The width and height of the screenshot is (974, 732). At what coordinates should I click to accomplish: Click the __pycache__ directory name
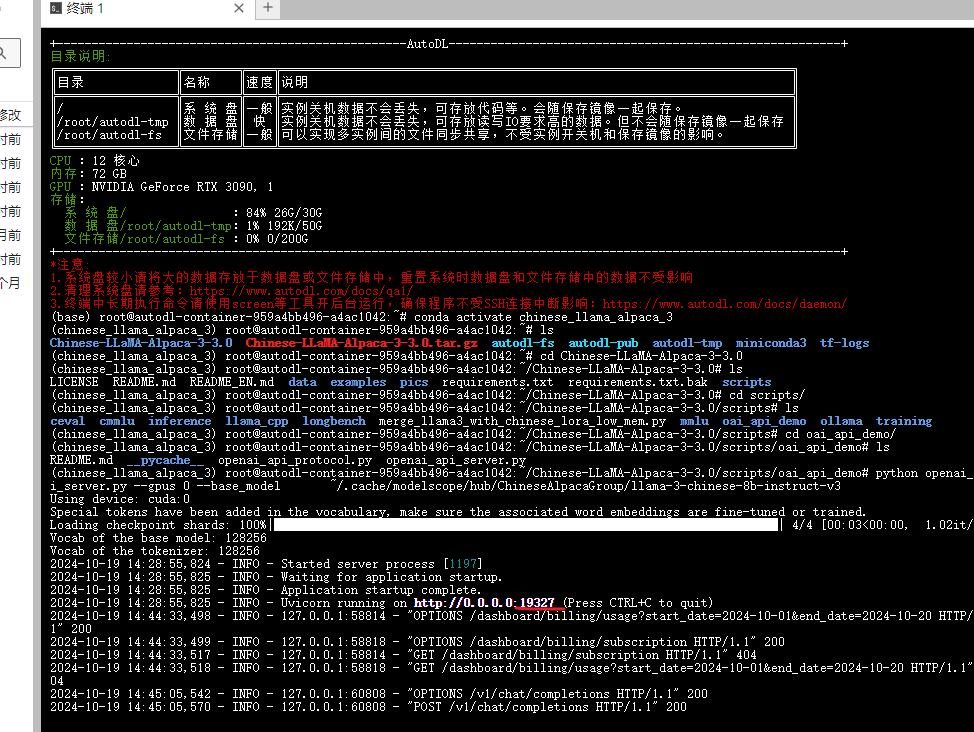pyautogui.click(x=164, y=460)
